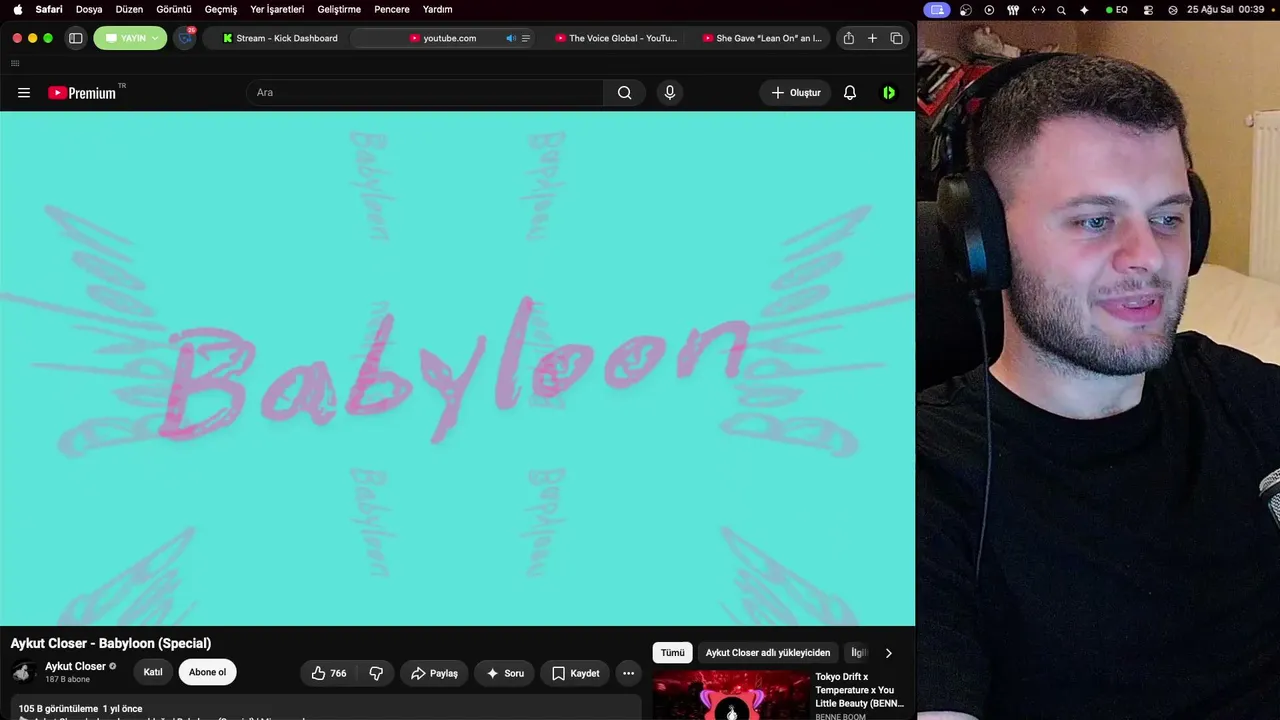Image resolution: width=1280 pixels, height=720 pixels.
Task: Open the Dosya menu
Action: tap(89, 9)
